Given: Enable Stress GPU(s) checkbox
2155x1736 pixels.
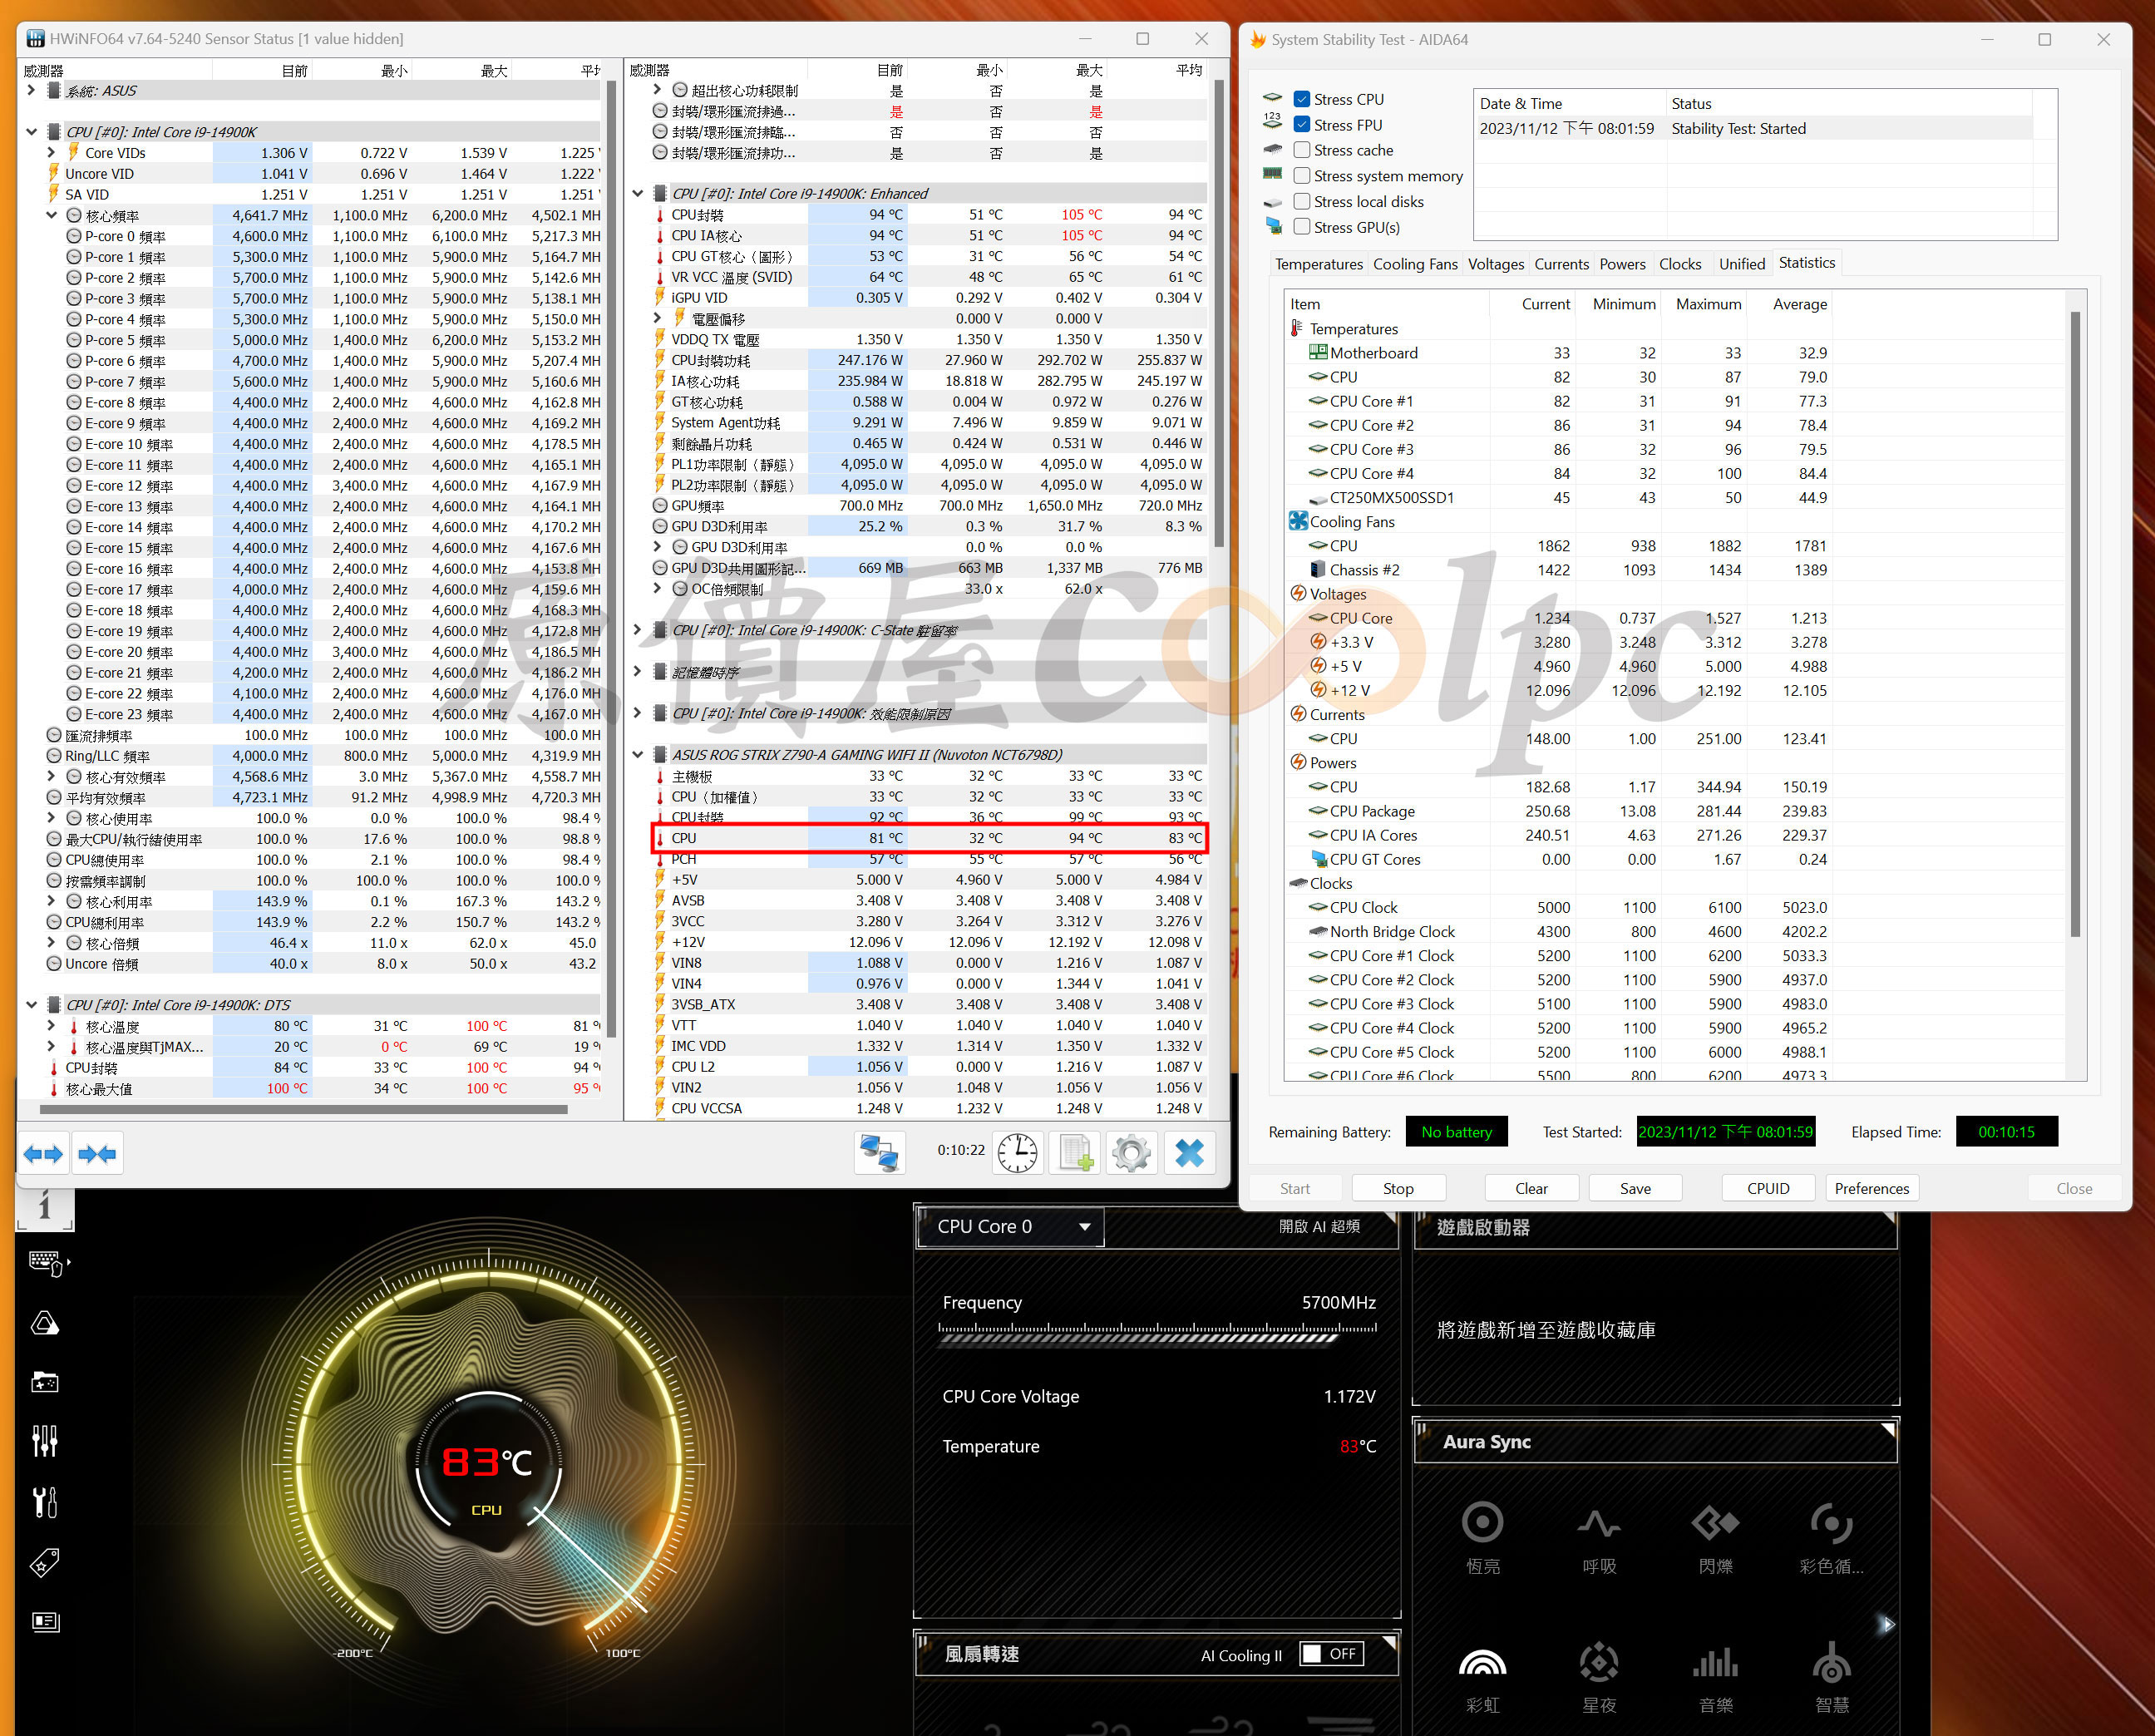Looking at the screenshot, I should click(x=1302, y=227).
